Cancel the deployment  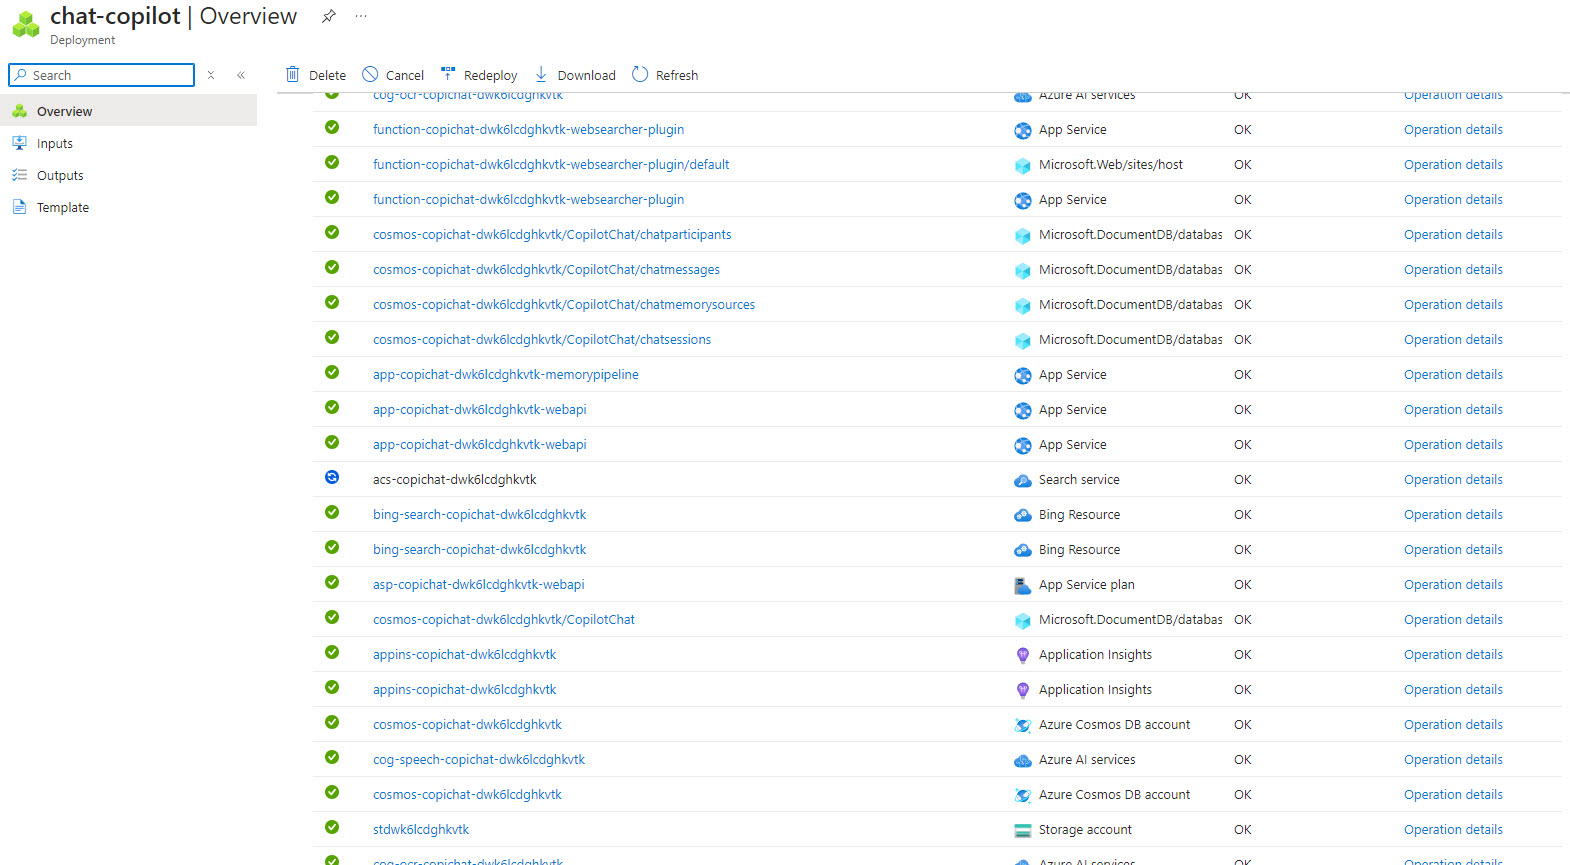coord(393,75)
